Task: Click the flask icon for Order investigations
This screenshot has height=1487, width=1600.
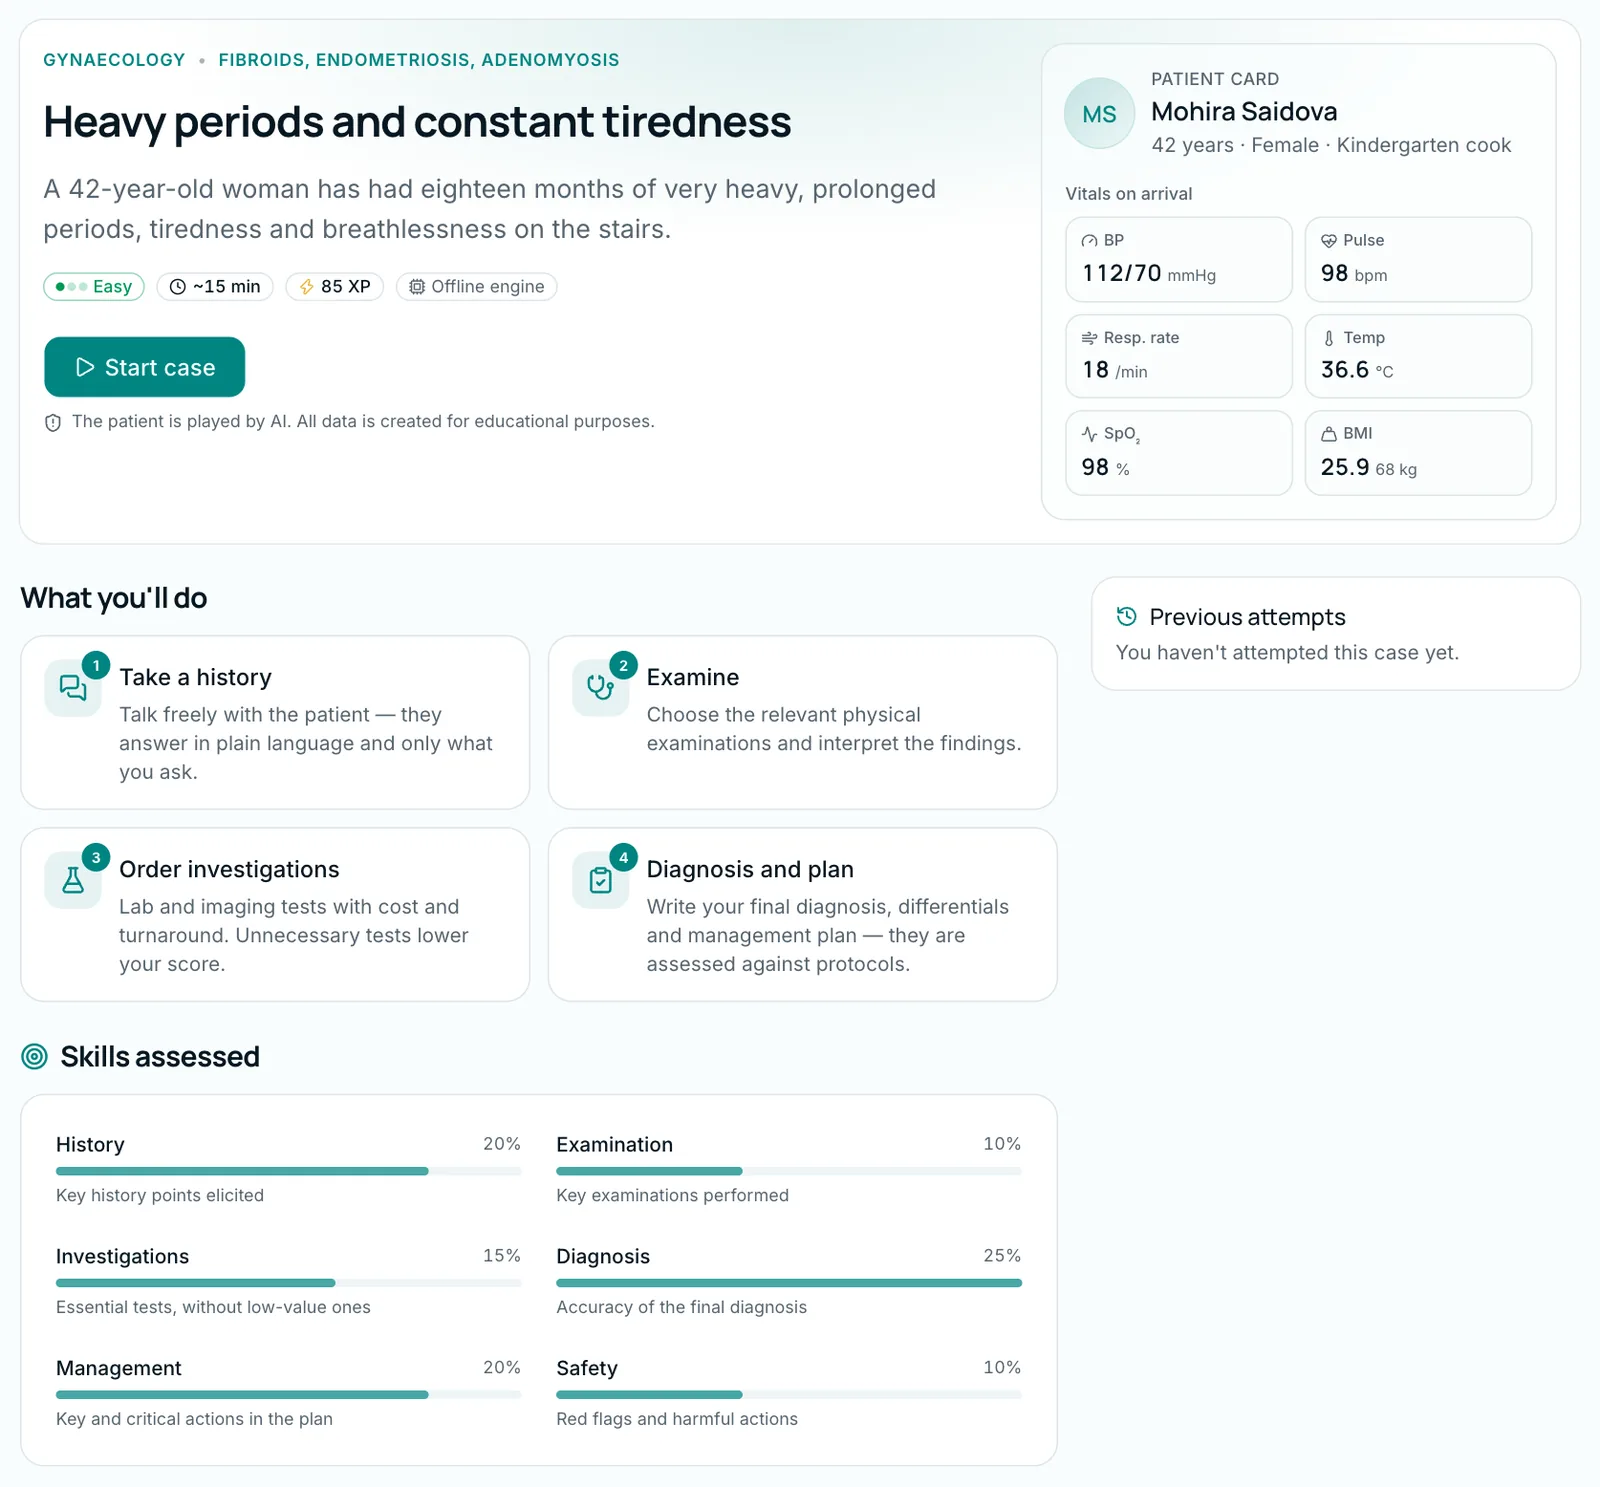Action: pos(73,880)
